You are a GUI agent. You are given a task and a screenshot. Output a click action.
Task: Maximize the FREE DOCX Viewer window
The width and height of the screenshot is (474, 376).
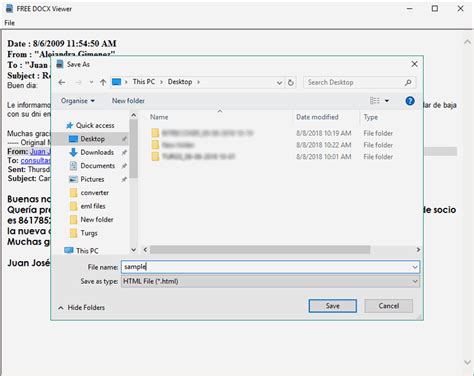435,9
